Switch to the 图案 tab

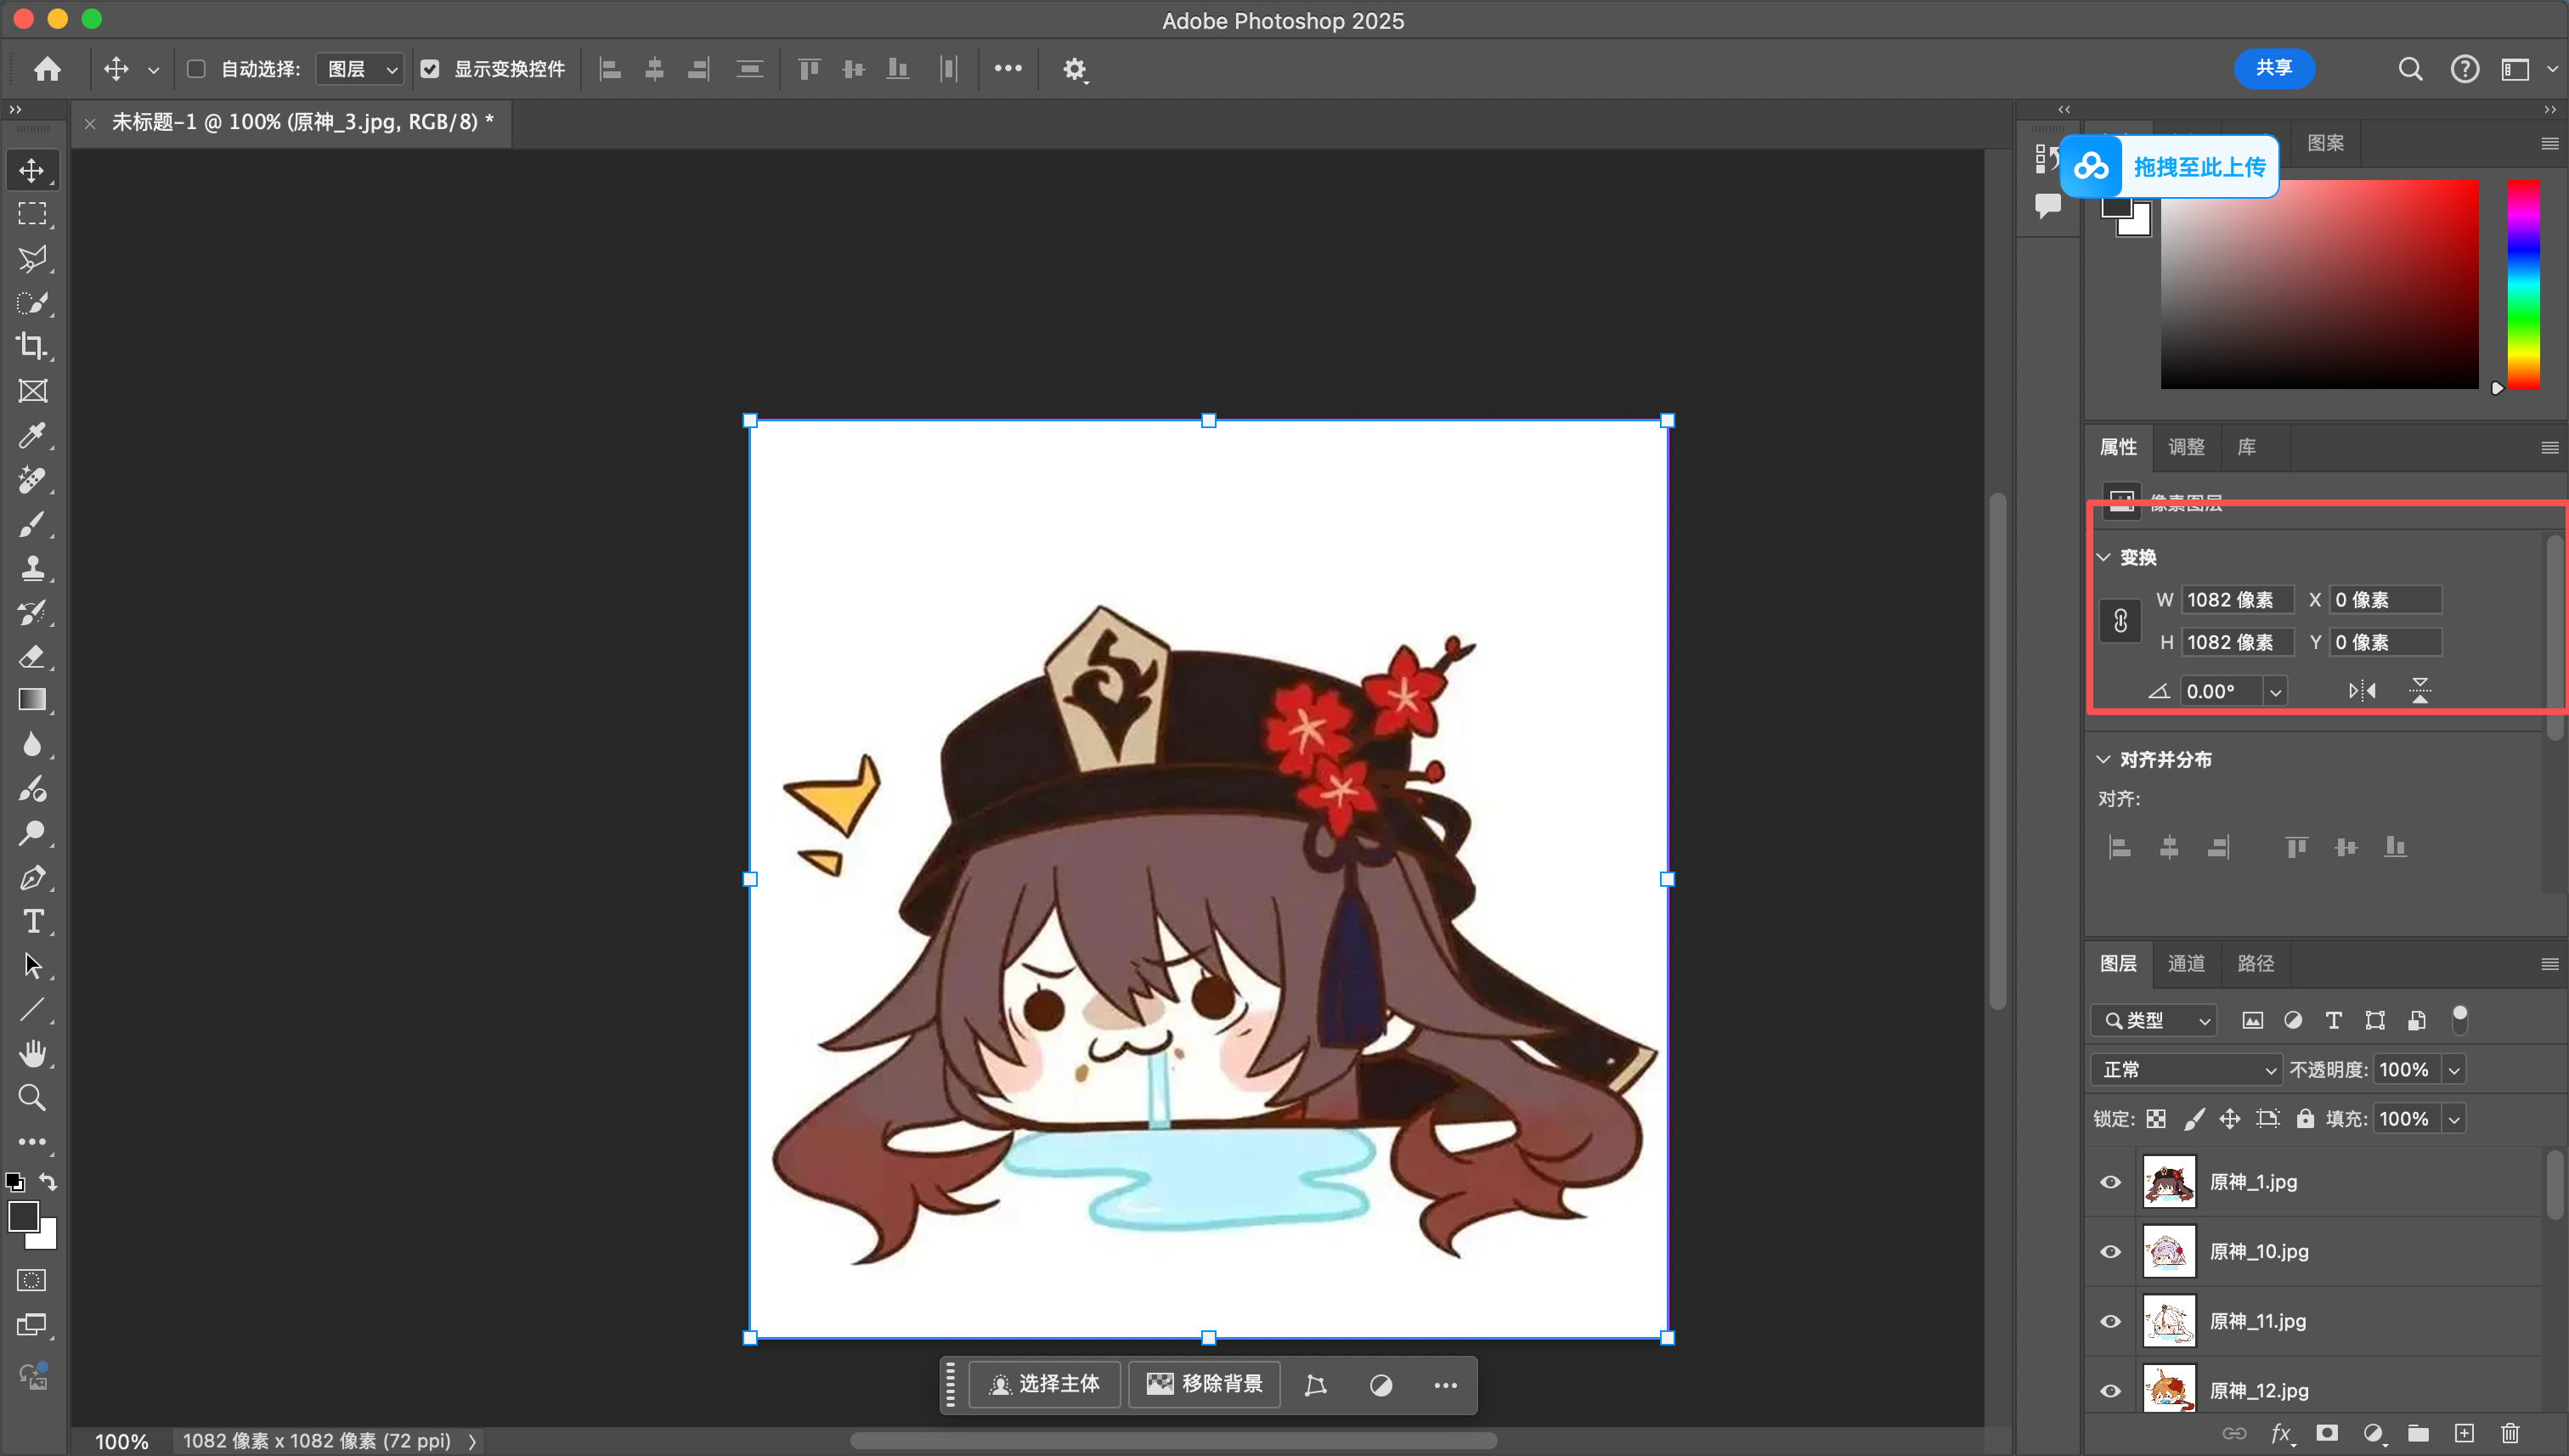(2326, 143)
